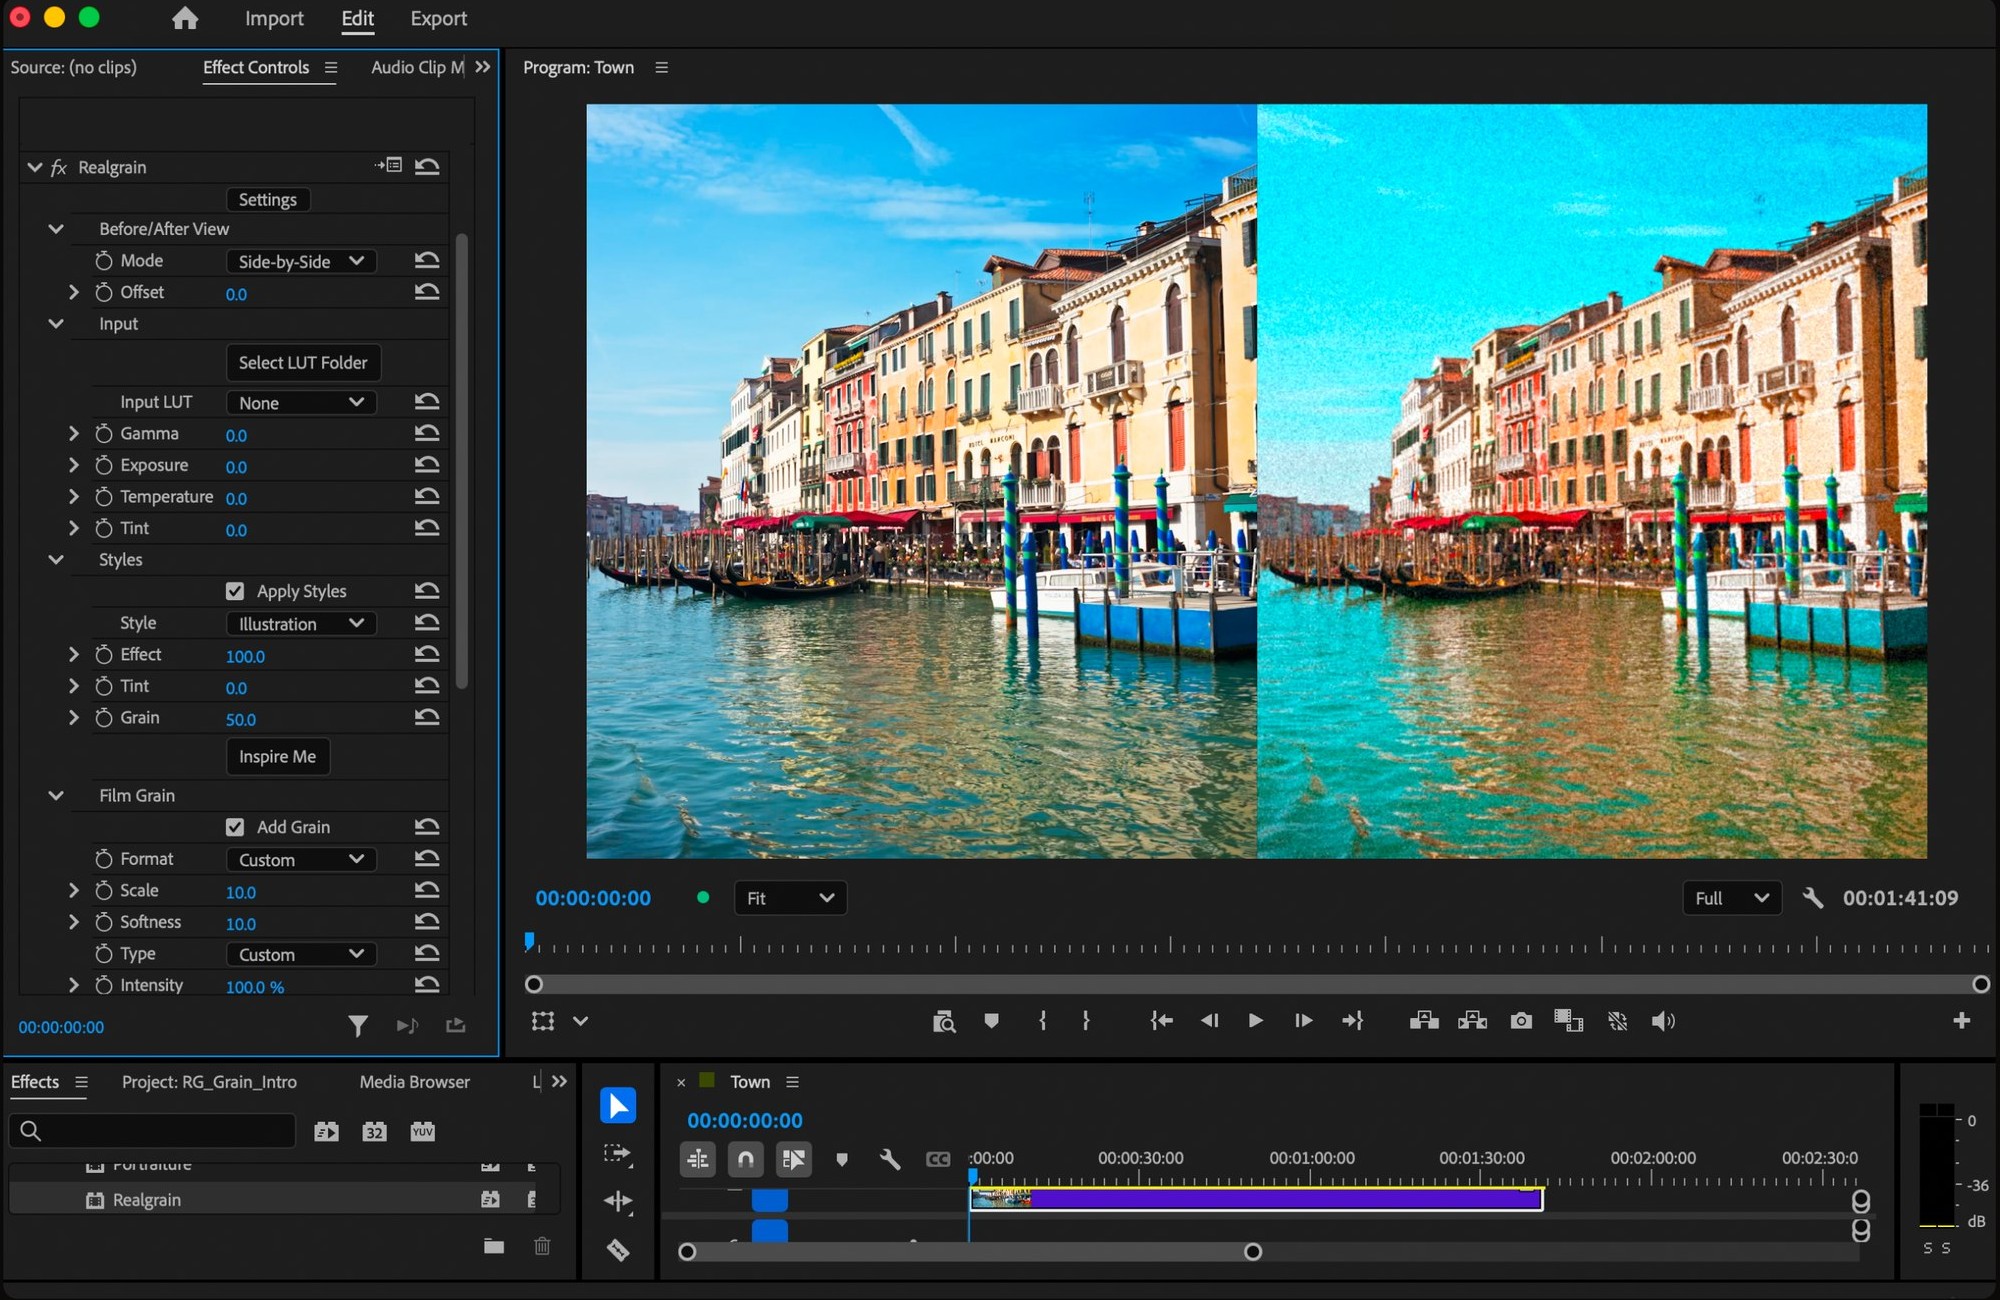Open the grain Format dropdown
The image size is (2000, 1300).
pos(301,859)
